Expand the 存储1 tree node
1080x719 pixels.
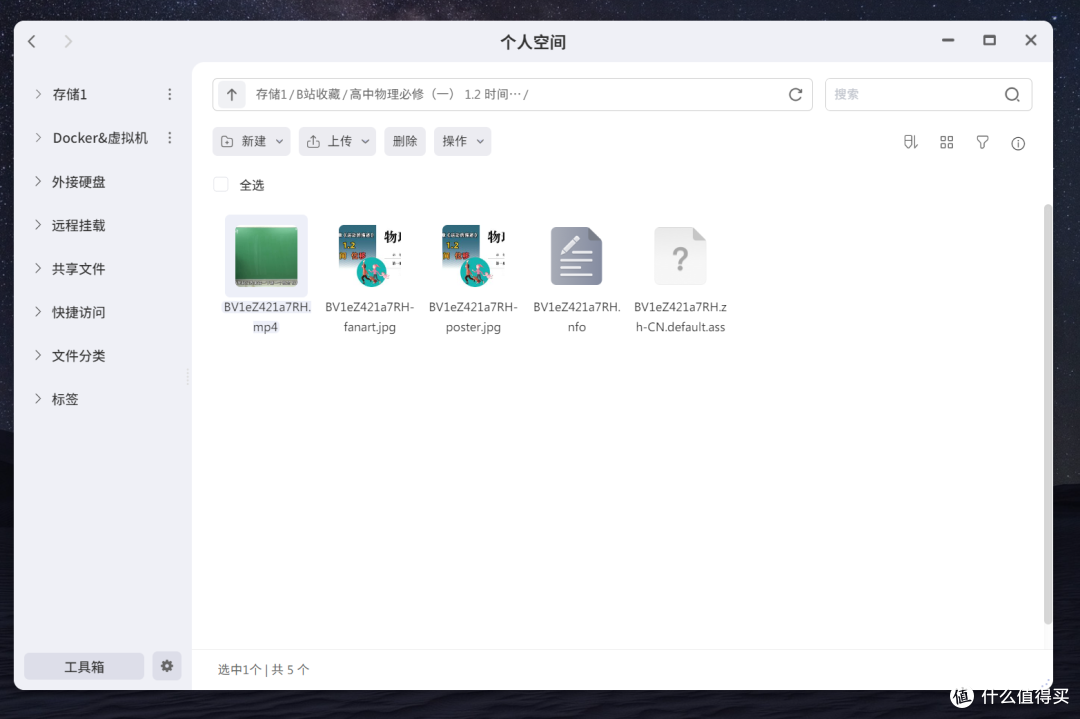point(38,94)
